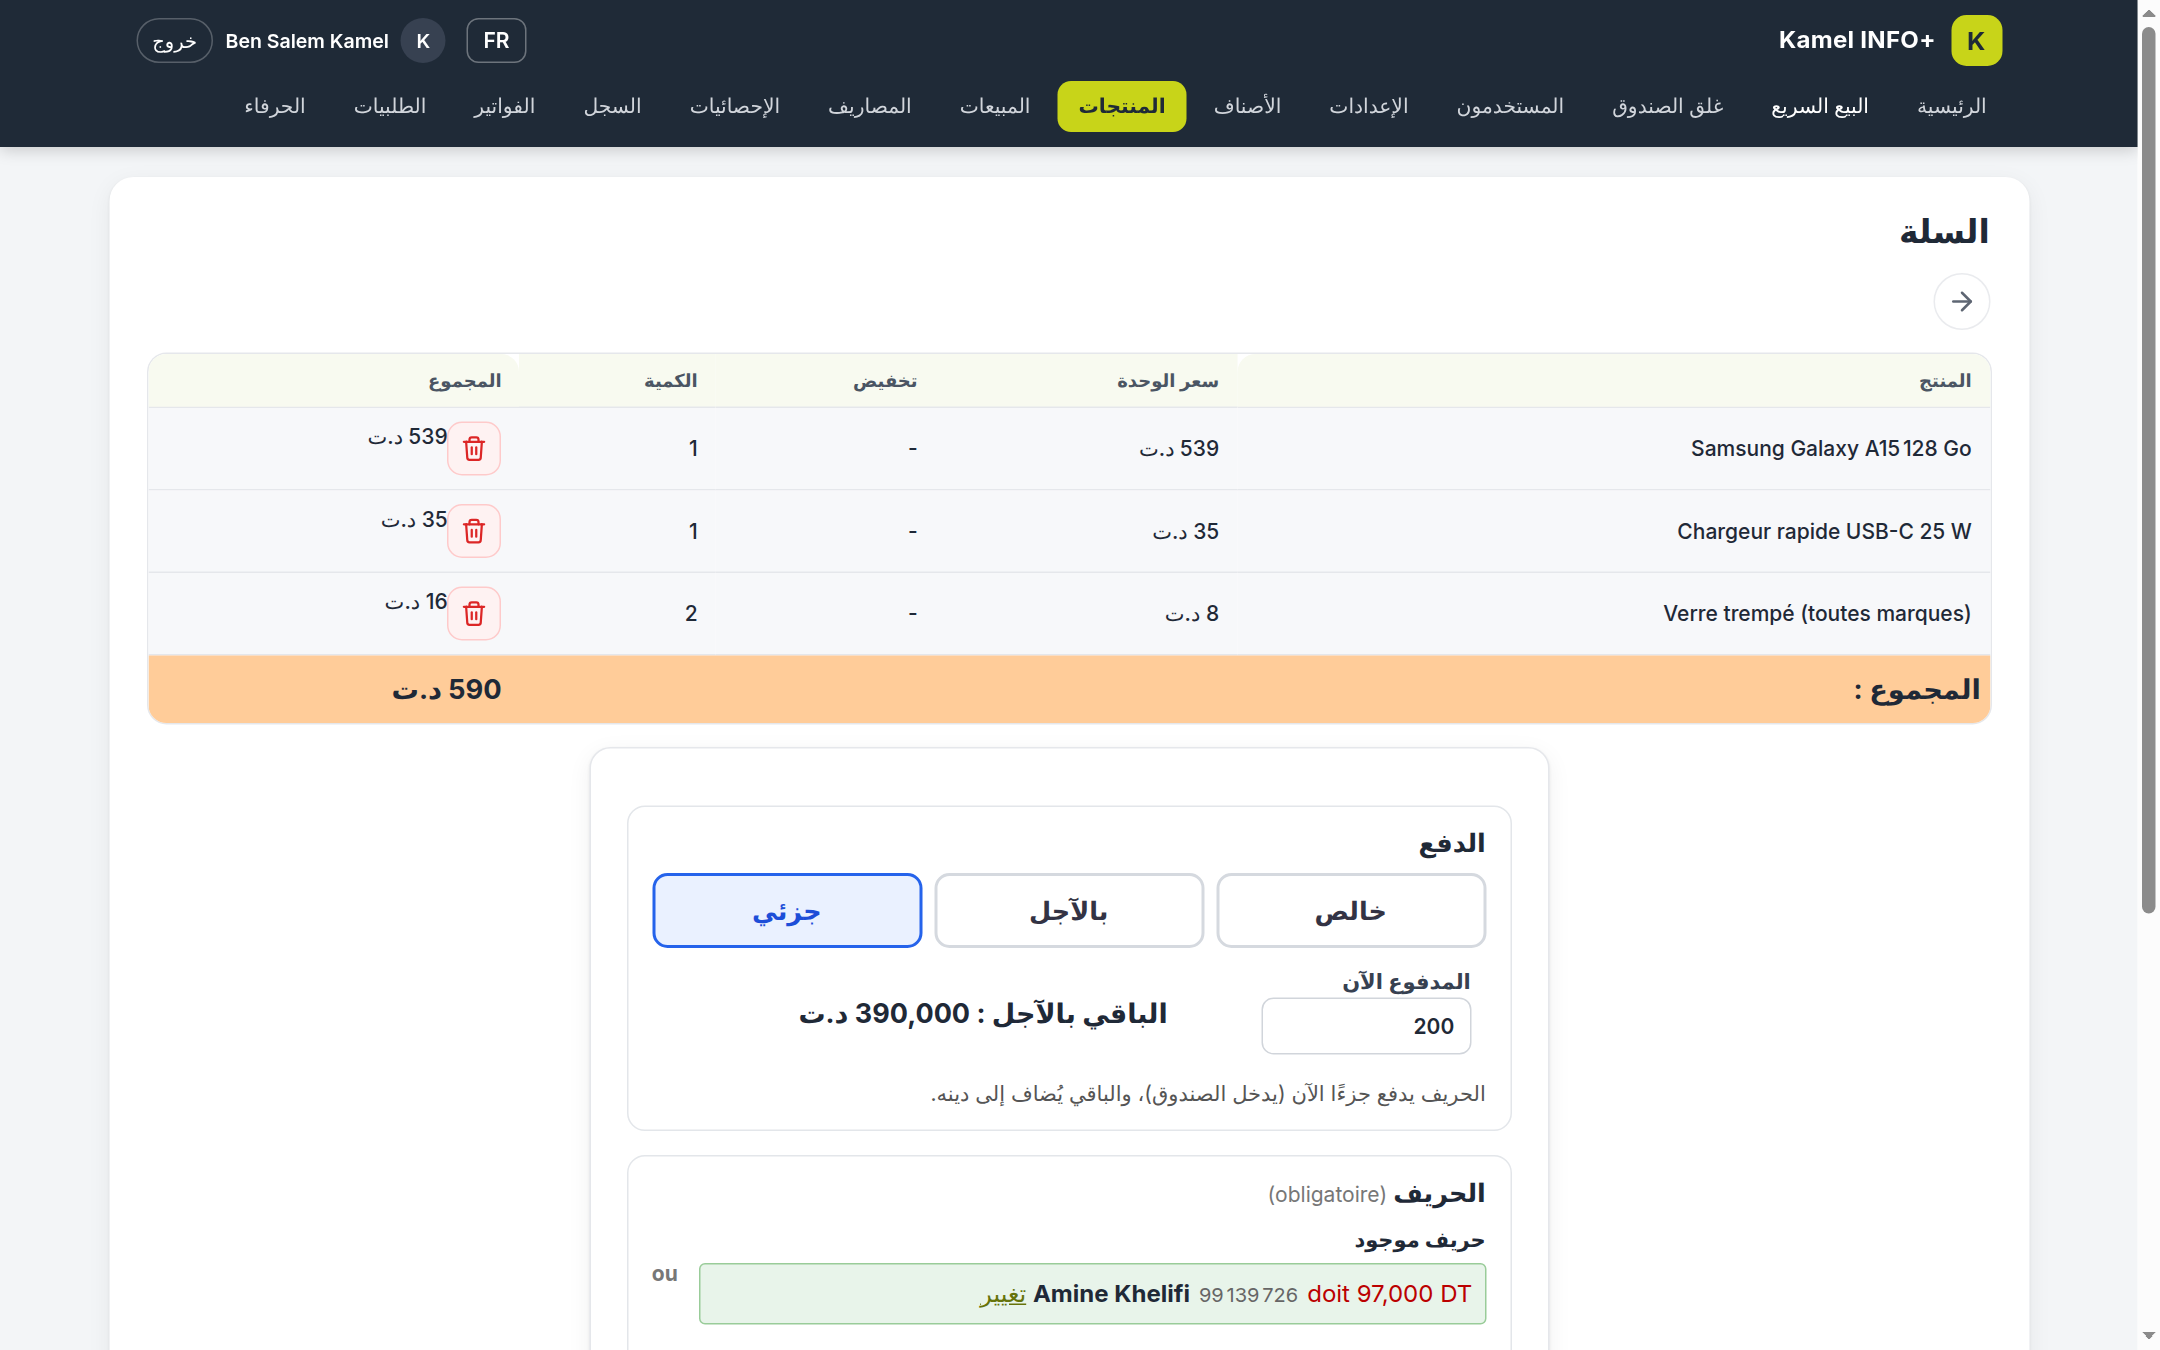Open the المصاريف expenses page
Viewport: 2160px width, 1350px height.
pos(870,106)
